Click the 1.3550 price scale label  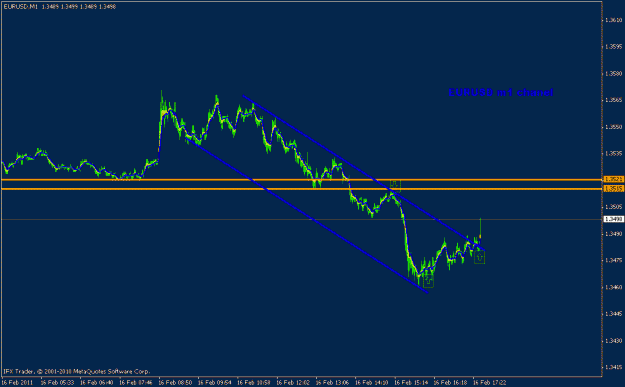[614, 127]
